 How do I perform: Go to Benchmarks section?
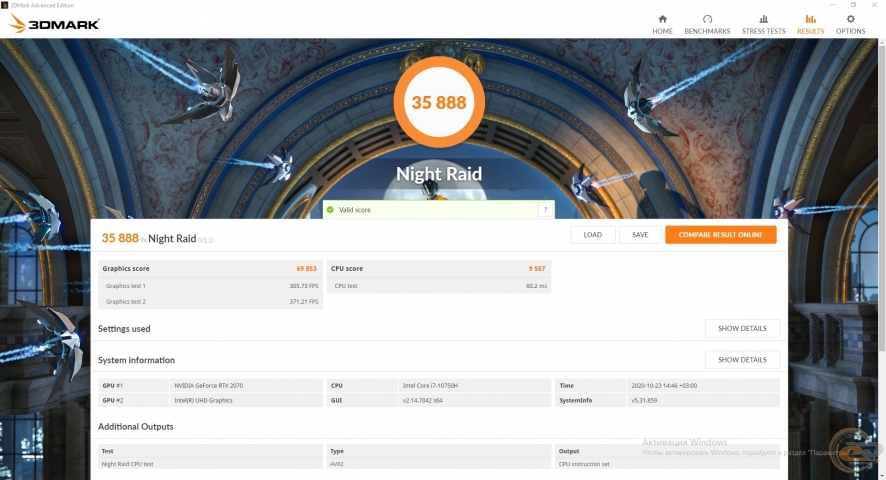(x=707, y=25)
